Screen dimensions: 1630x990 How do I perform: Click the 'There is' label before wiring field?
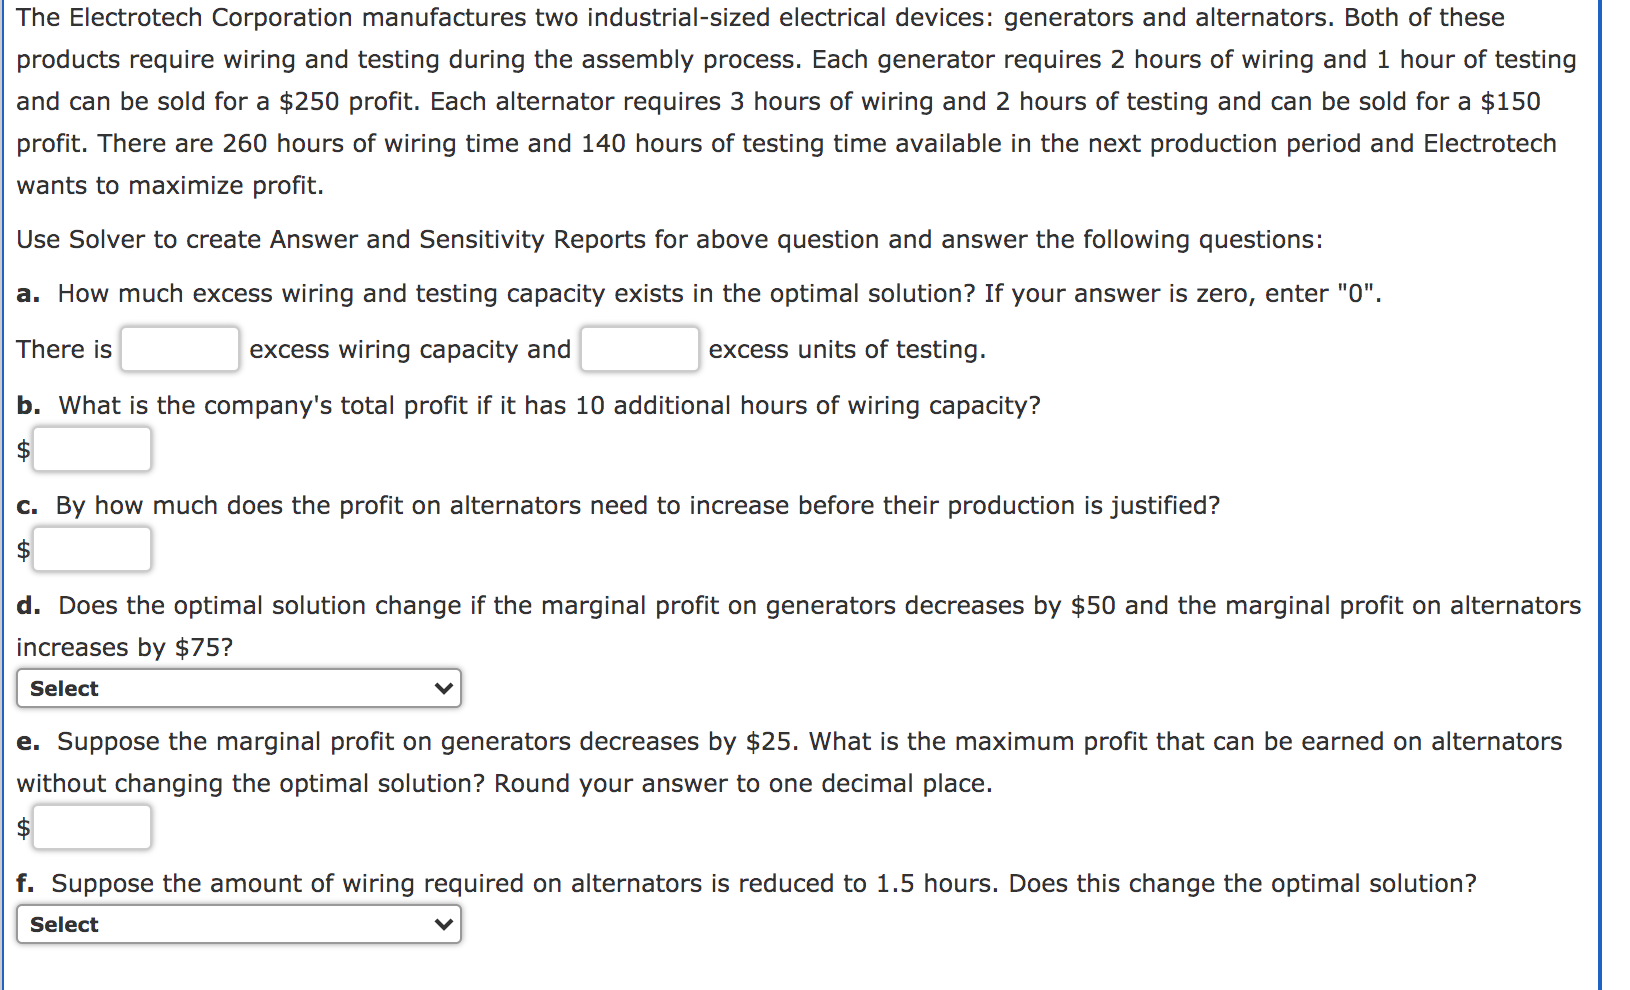tap(64, 349)
